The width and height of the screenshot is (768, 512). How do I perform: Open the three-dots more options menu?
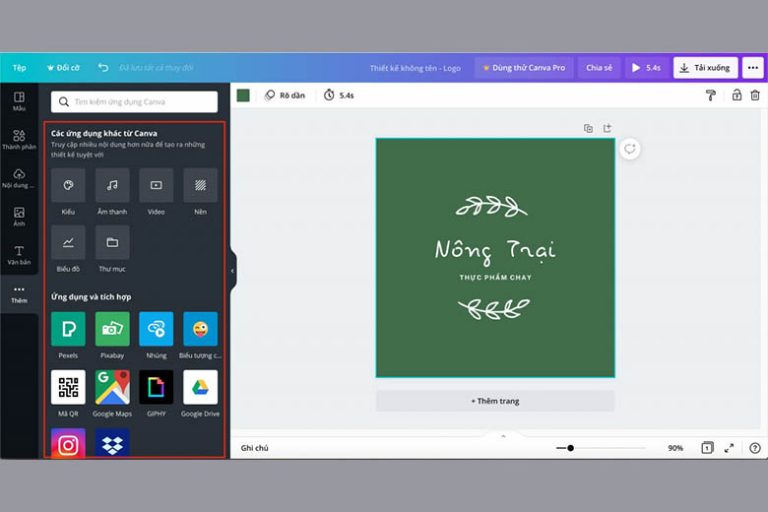pos(752,68)
